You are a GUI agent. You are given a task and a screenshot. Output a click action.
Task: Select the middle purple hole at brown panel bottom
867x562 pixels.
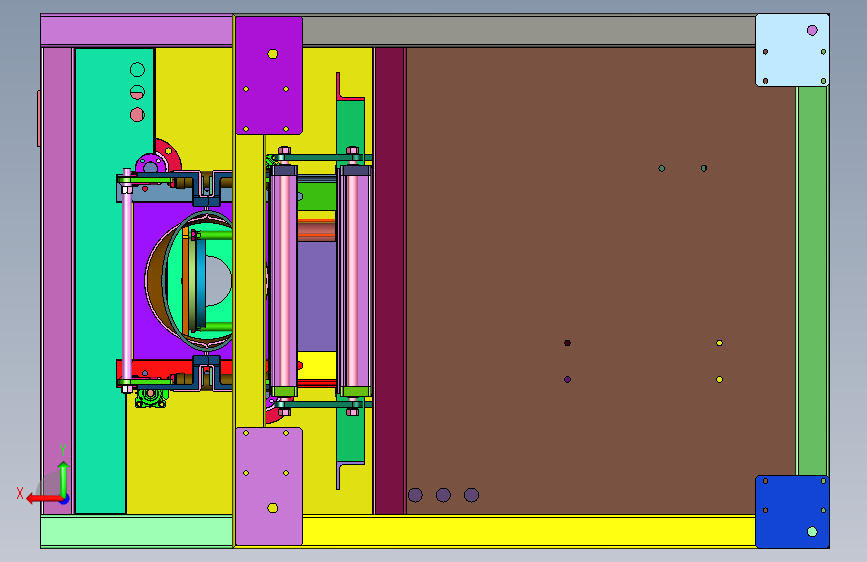443,495
